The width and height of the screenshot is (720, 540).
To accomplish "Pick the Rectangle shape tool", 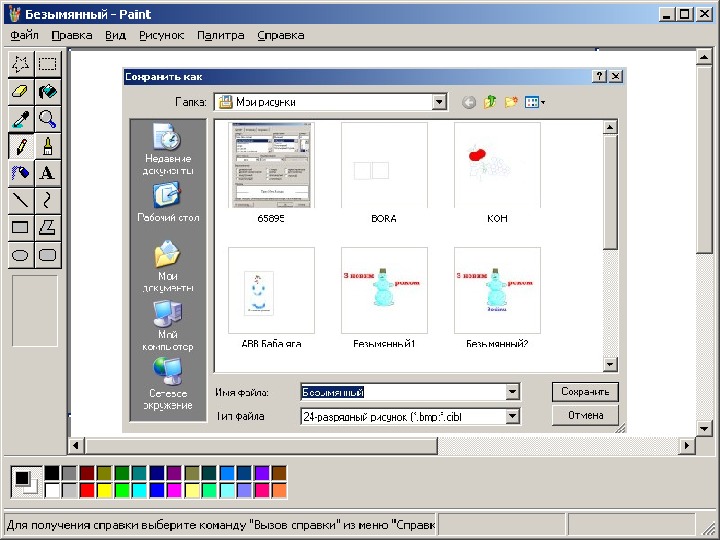I will point(21,227).
